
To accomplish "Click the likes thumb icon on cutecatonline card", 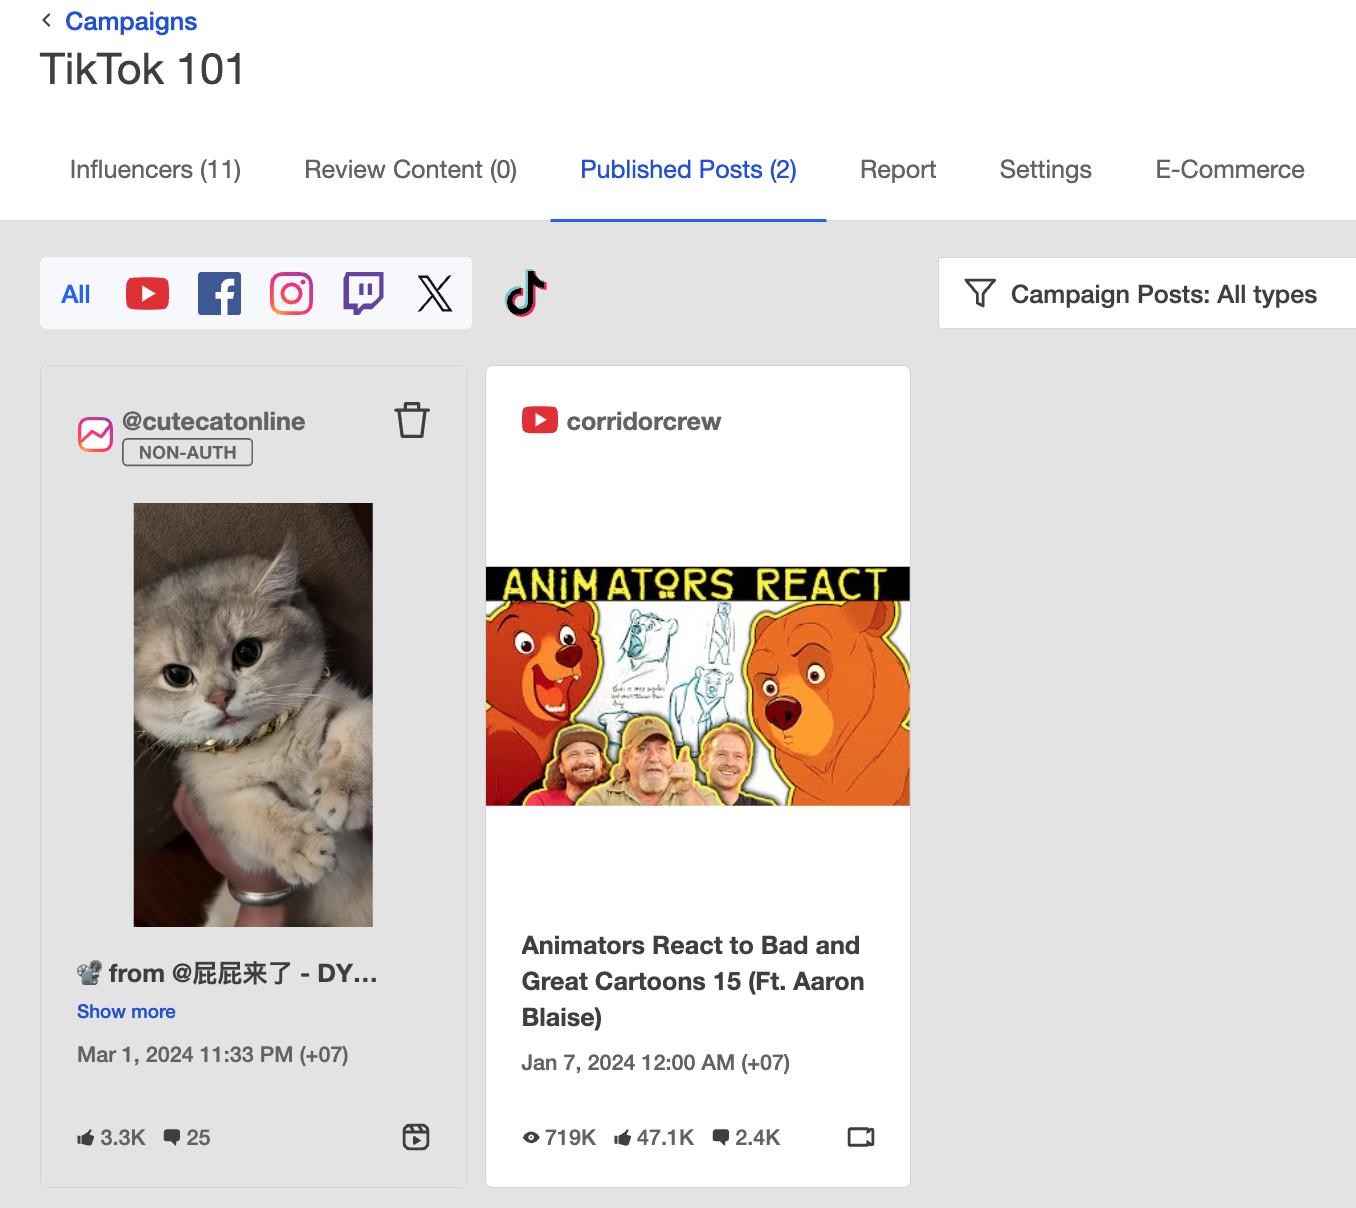I will tap(86, 1138).
